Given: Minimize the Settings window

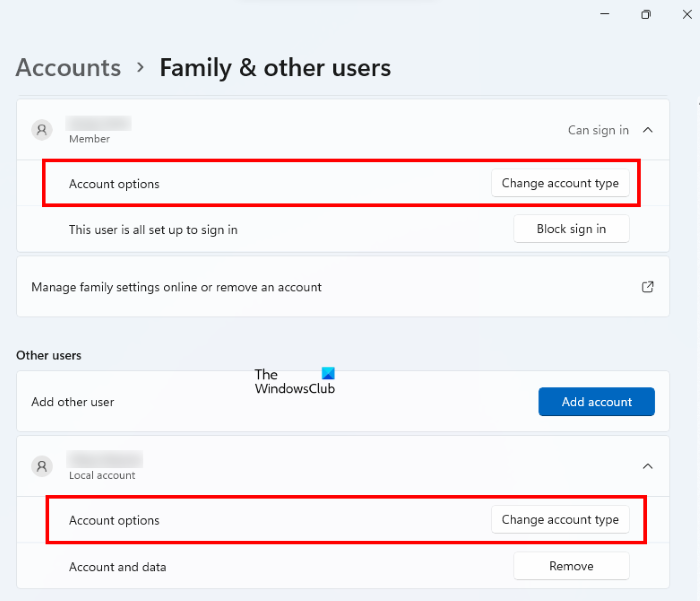Looking at the screenshot, I should [x=604, y=15].
